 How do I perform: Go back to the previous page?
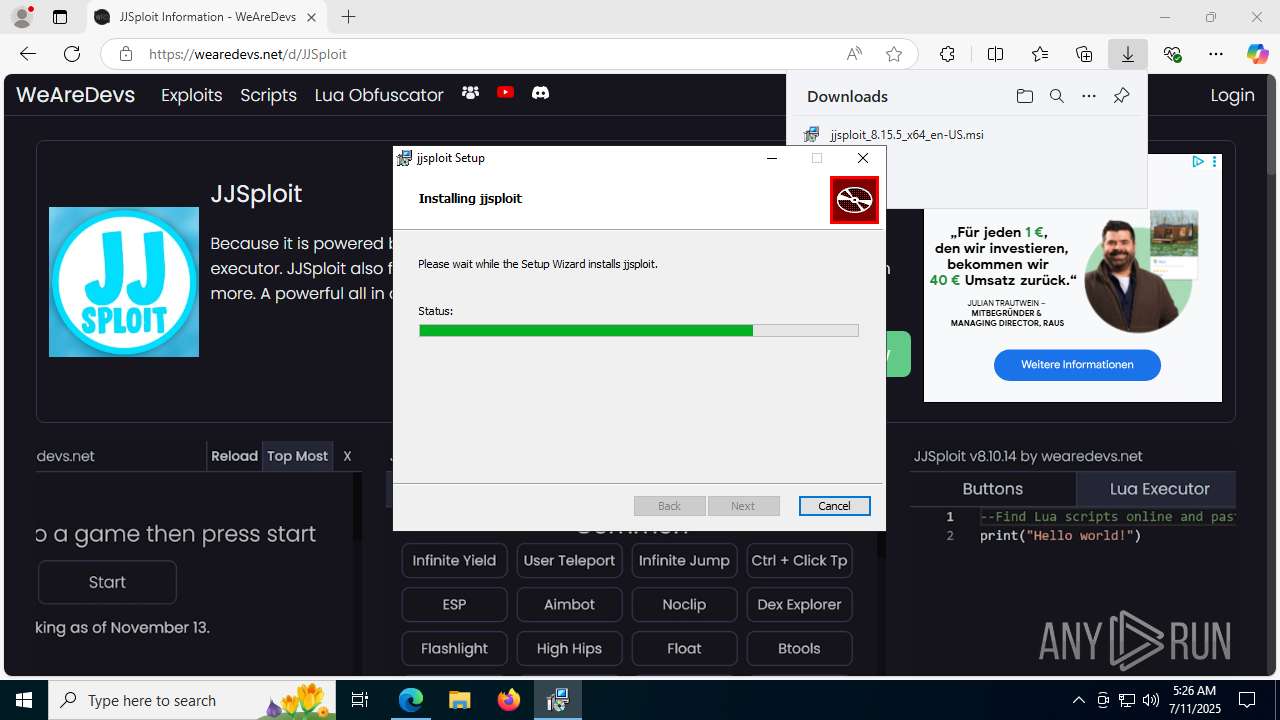pyautogui.click(x=28, y=54)
